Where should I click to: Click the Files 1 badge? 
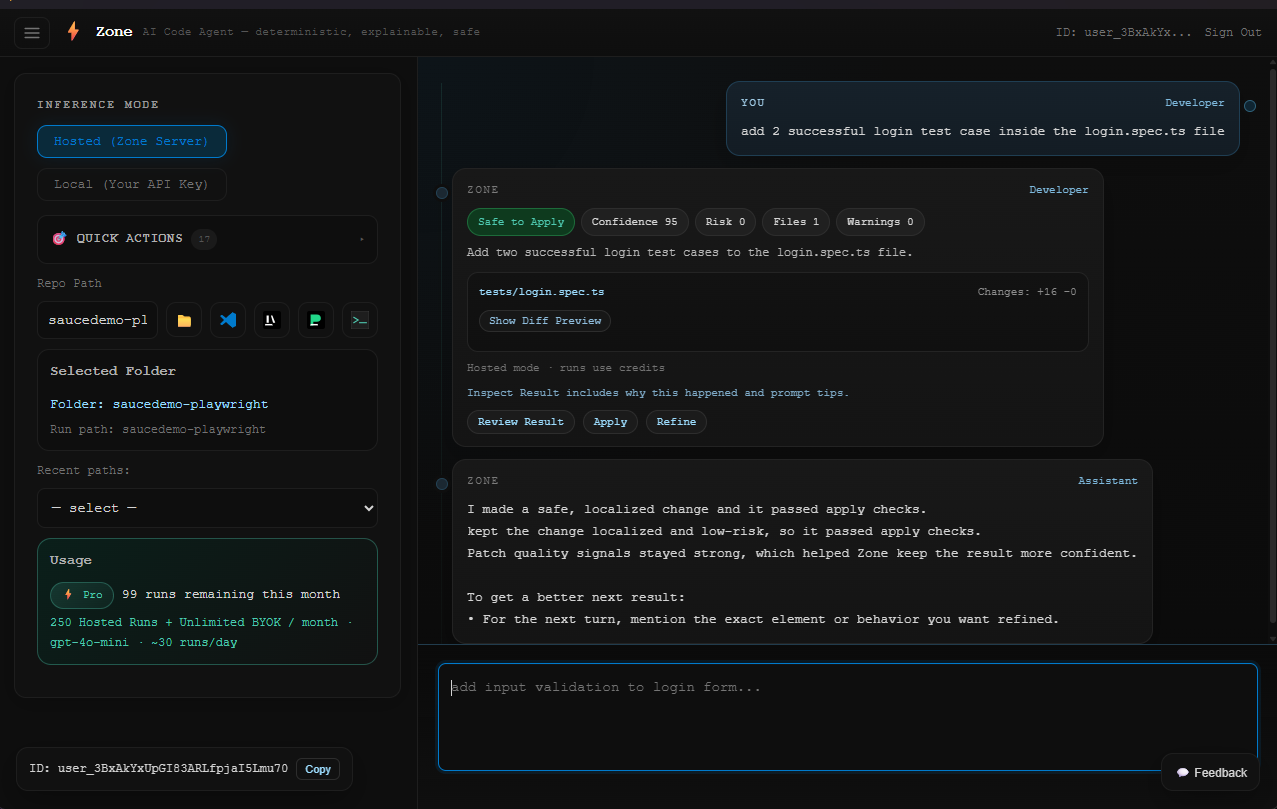tap(796, 222)
